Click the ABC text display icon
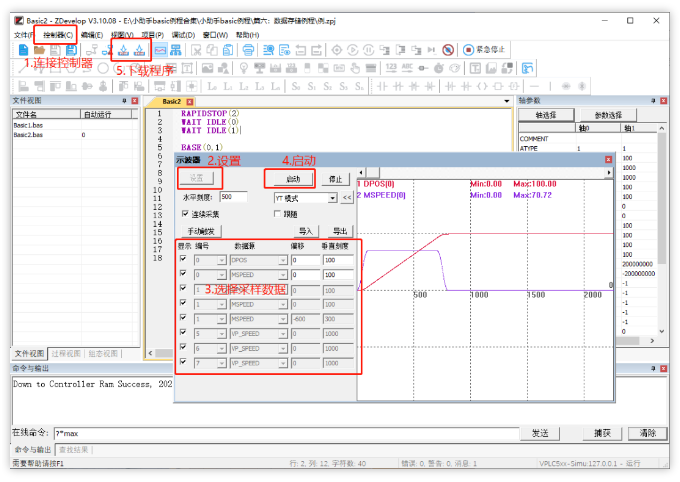This screenshot has width=680, height=482. point(407,68)
